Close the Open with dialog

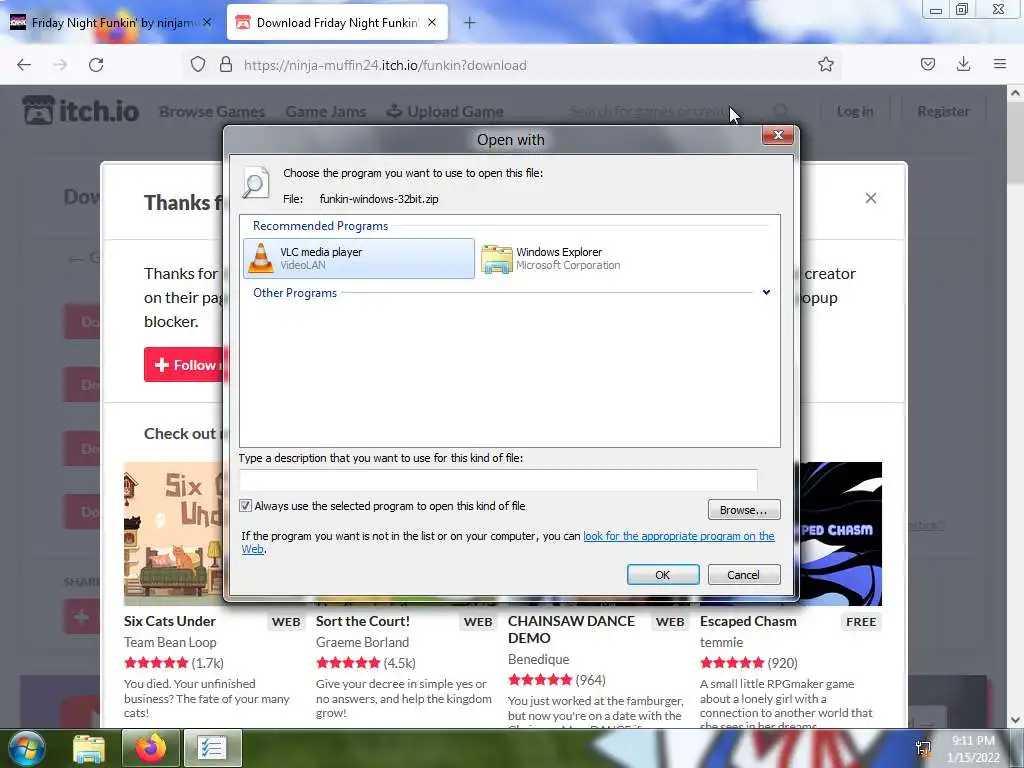tap(778, 135)
